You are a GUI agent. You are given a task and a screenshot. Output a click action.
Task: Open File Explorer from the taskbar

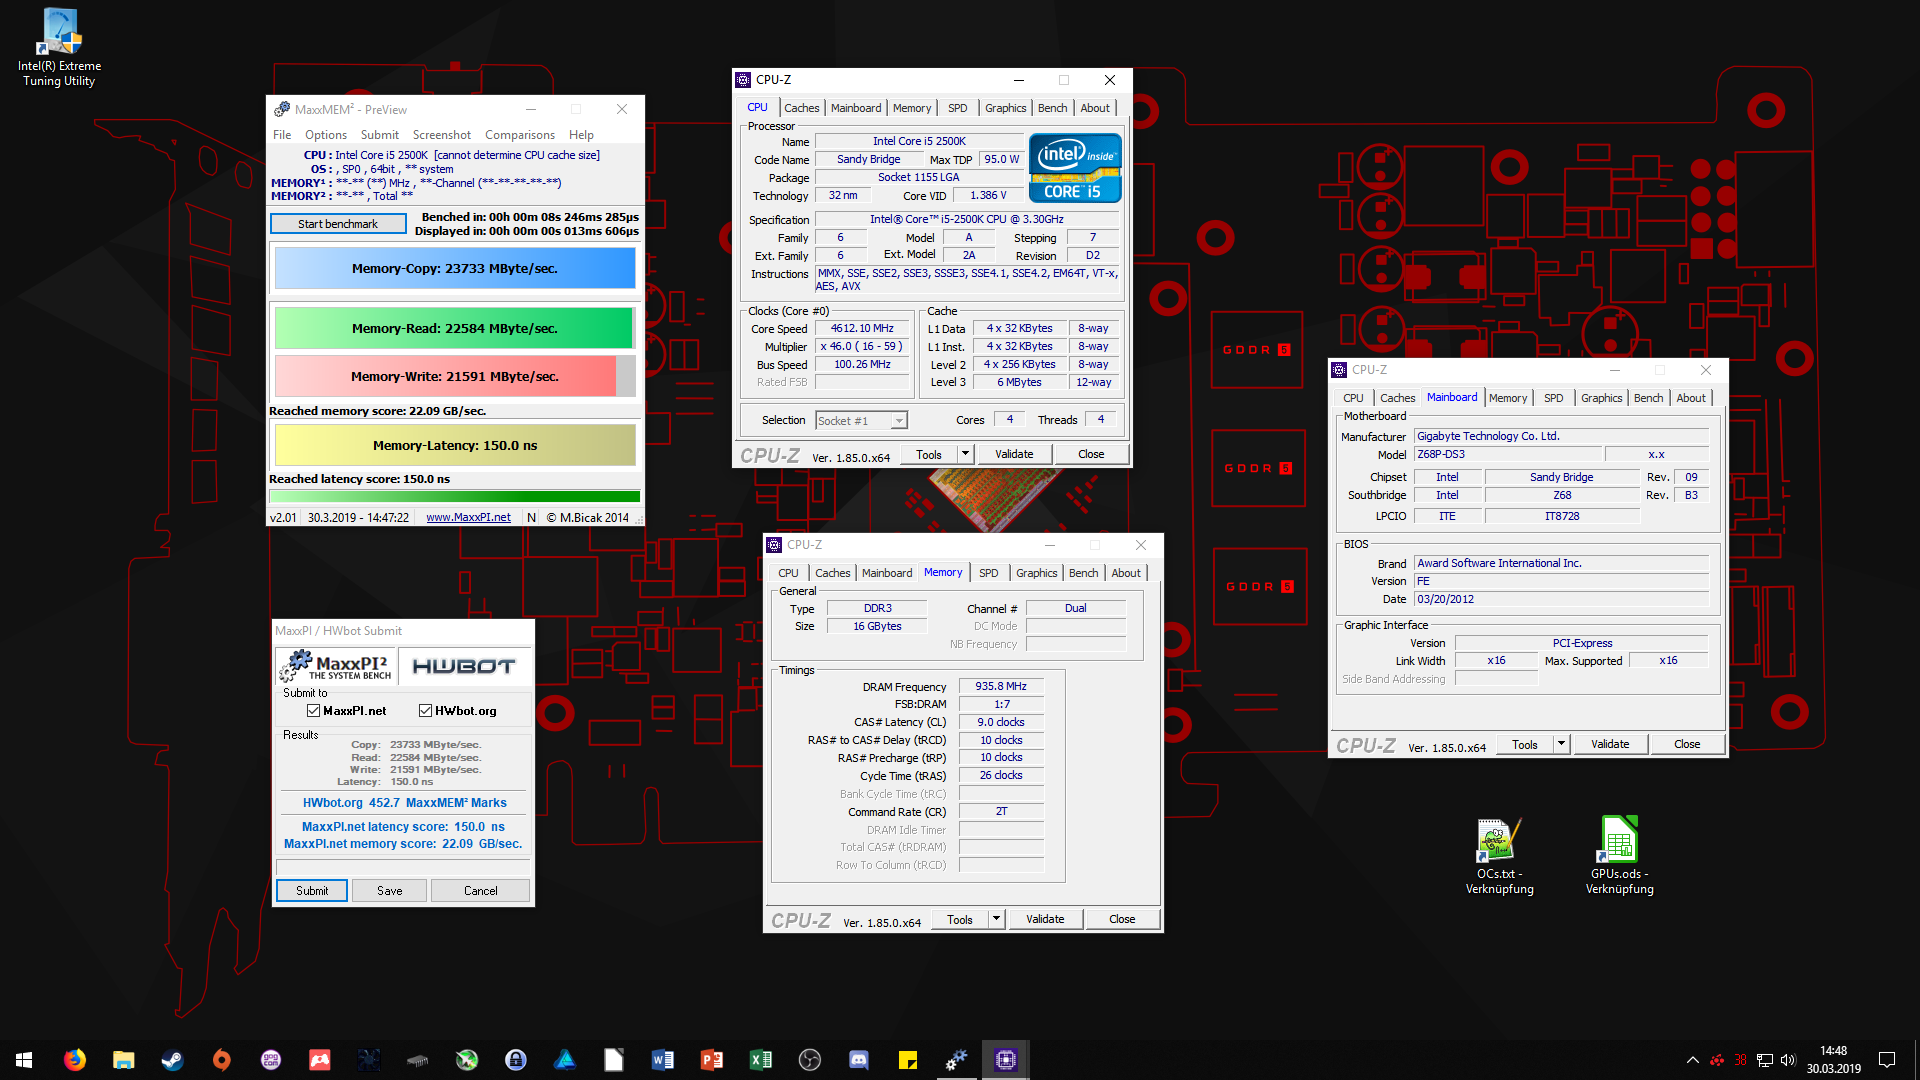123,1060
